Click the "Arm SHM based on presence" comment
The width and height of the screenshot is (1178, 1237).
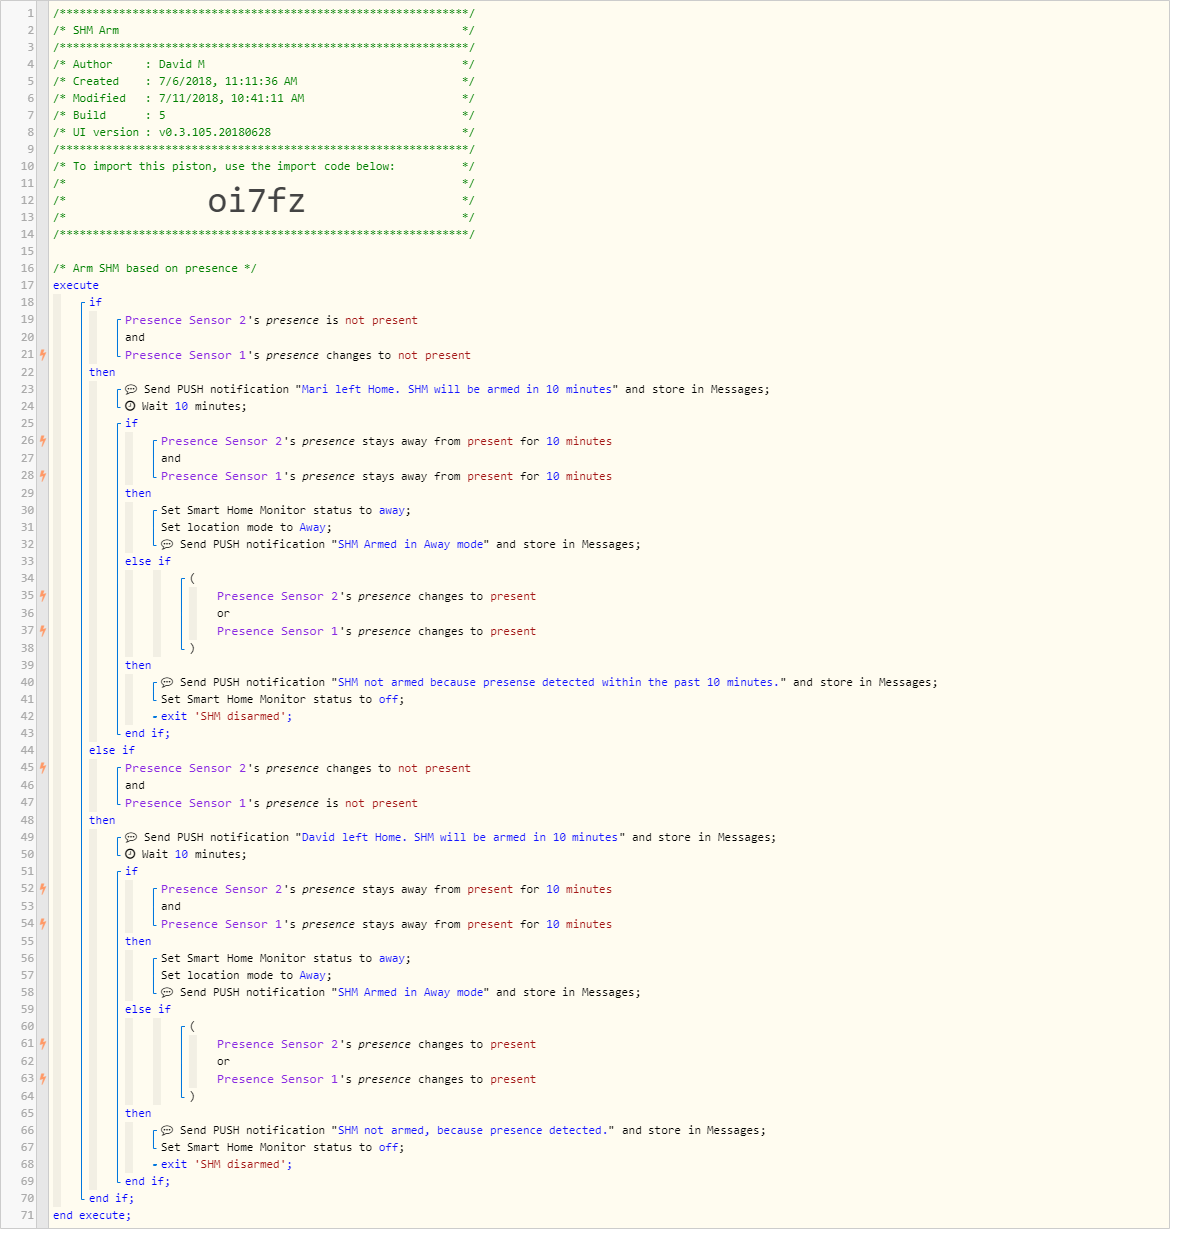click(x=155, y=269)
